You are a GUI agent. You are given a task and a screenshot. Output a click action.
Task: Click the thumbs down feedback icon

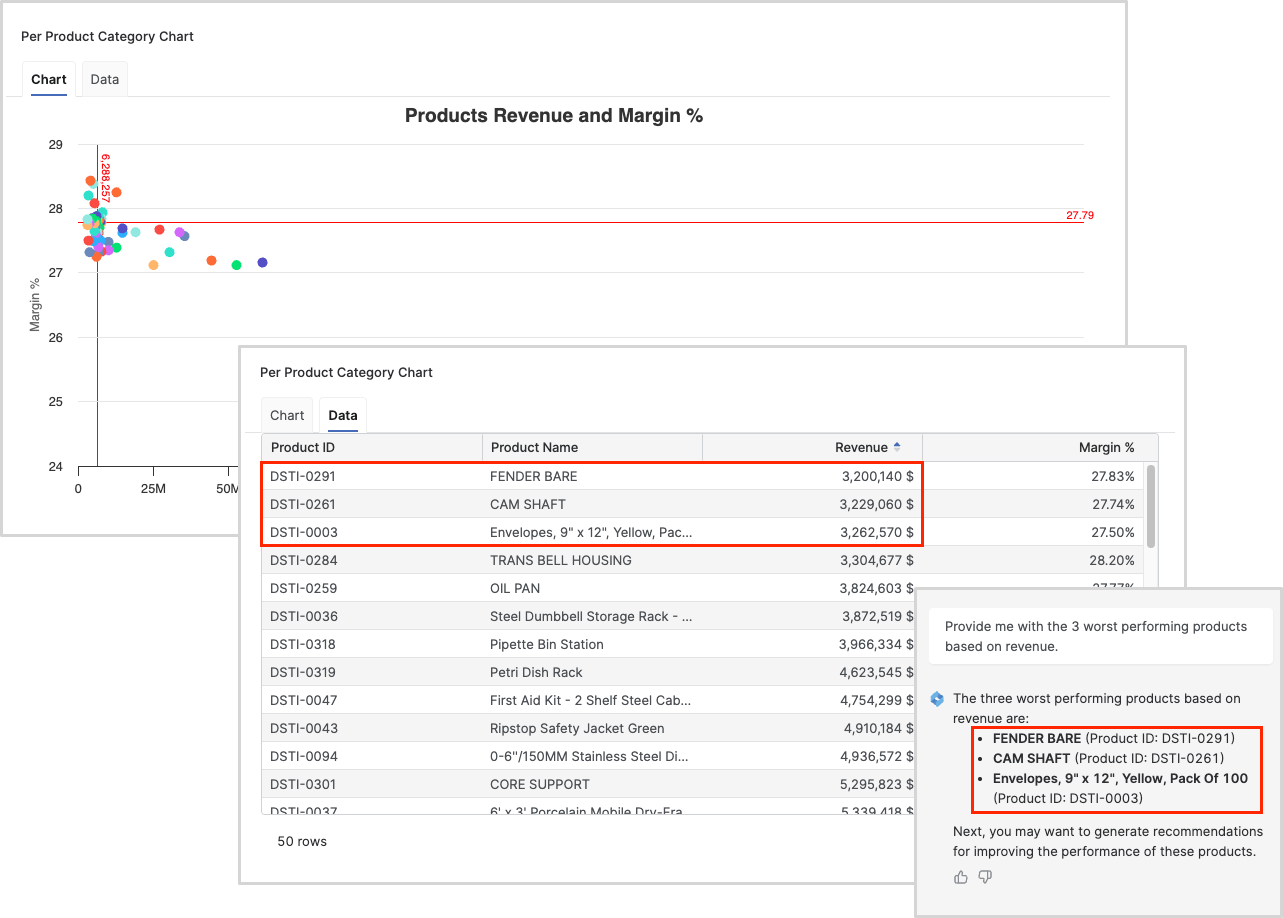coord(985,877)
